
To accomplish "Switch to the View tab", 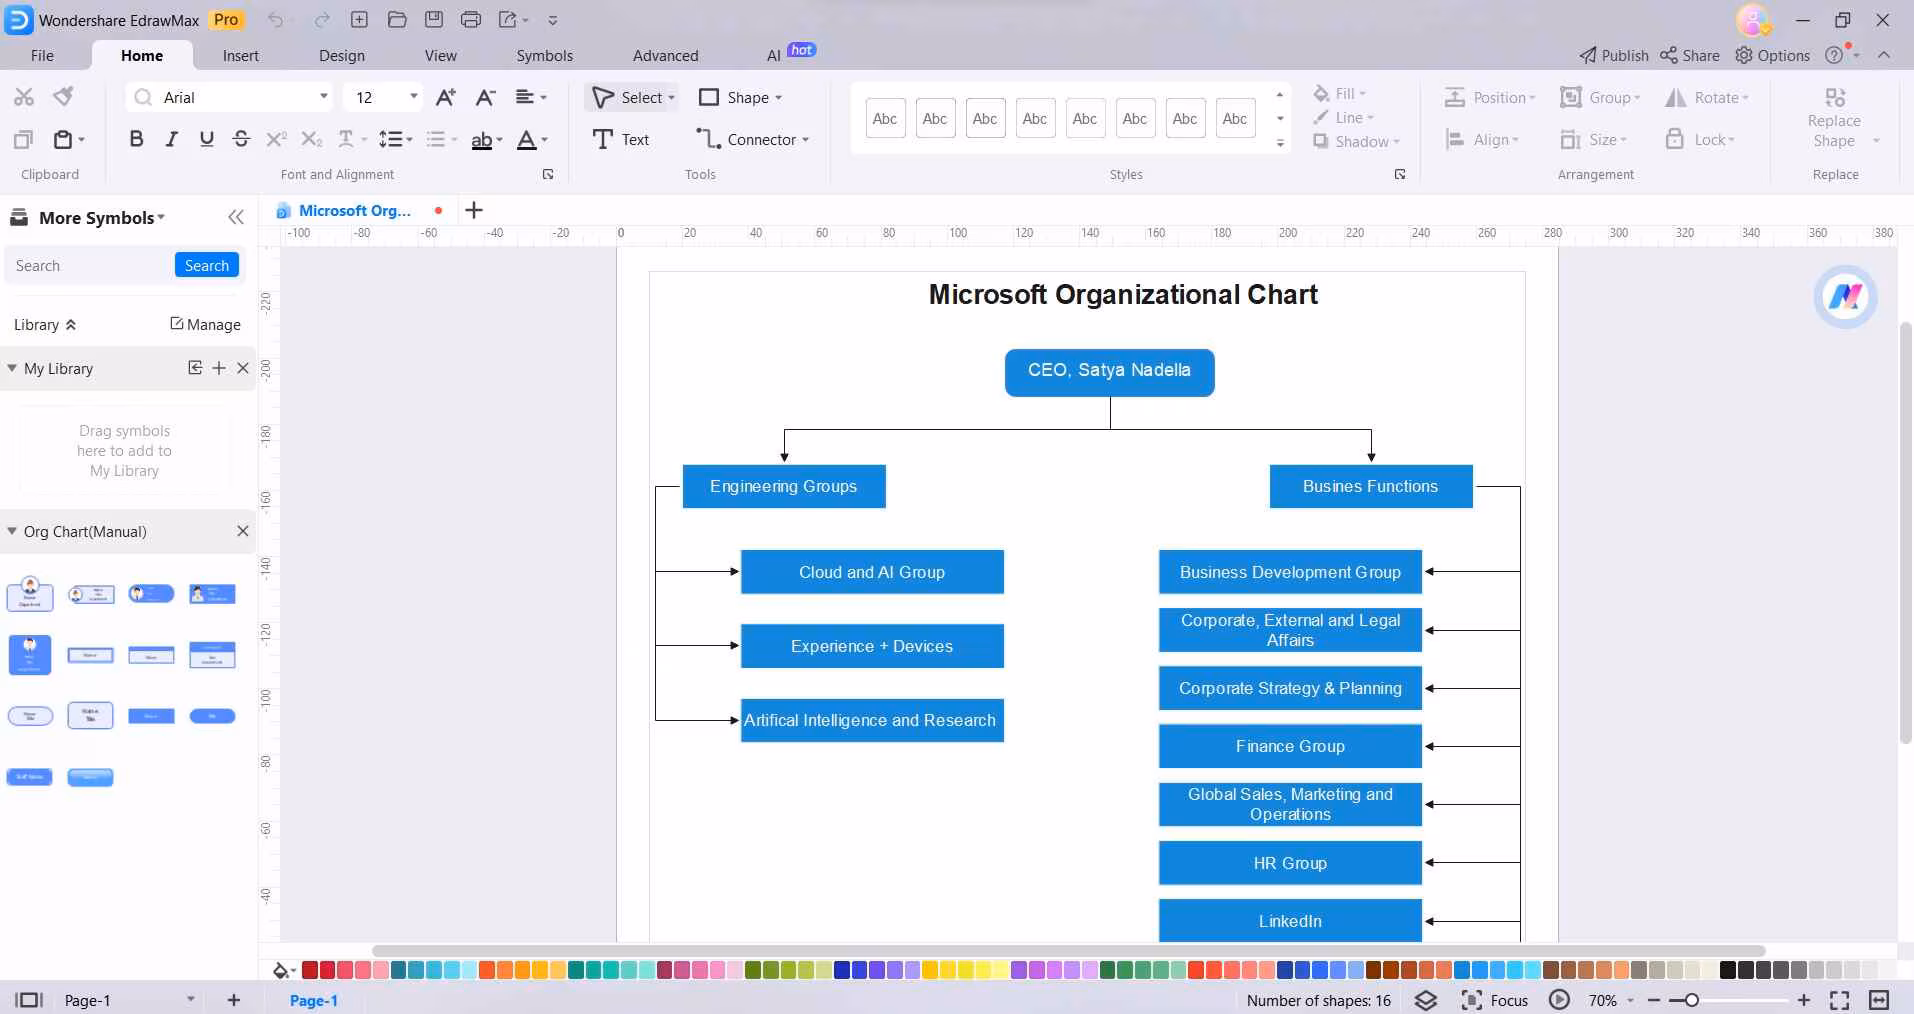I will point(441,56).
